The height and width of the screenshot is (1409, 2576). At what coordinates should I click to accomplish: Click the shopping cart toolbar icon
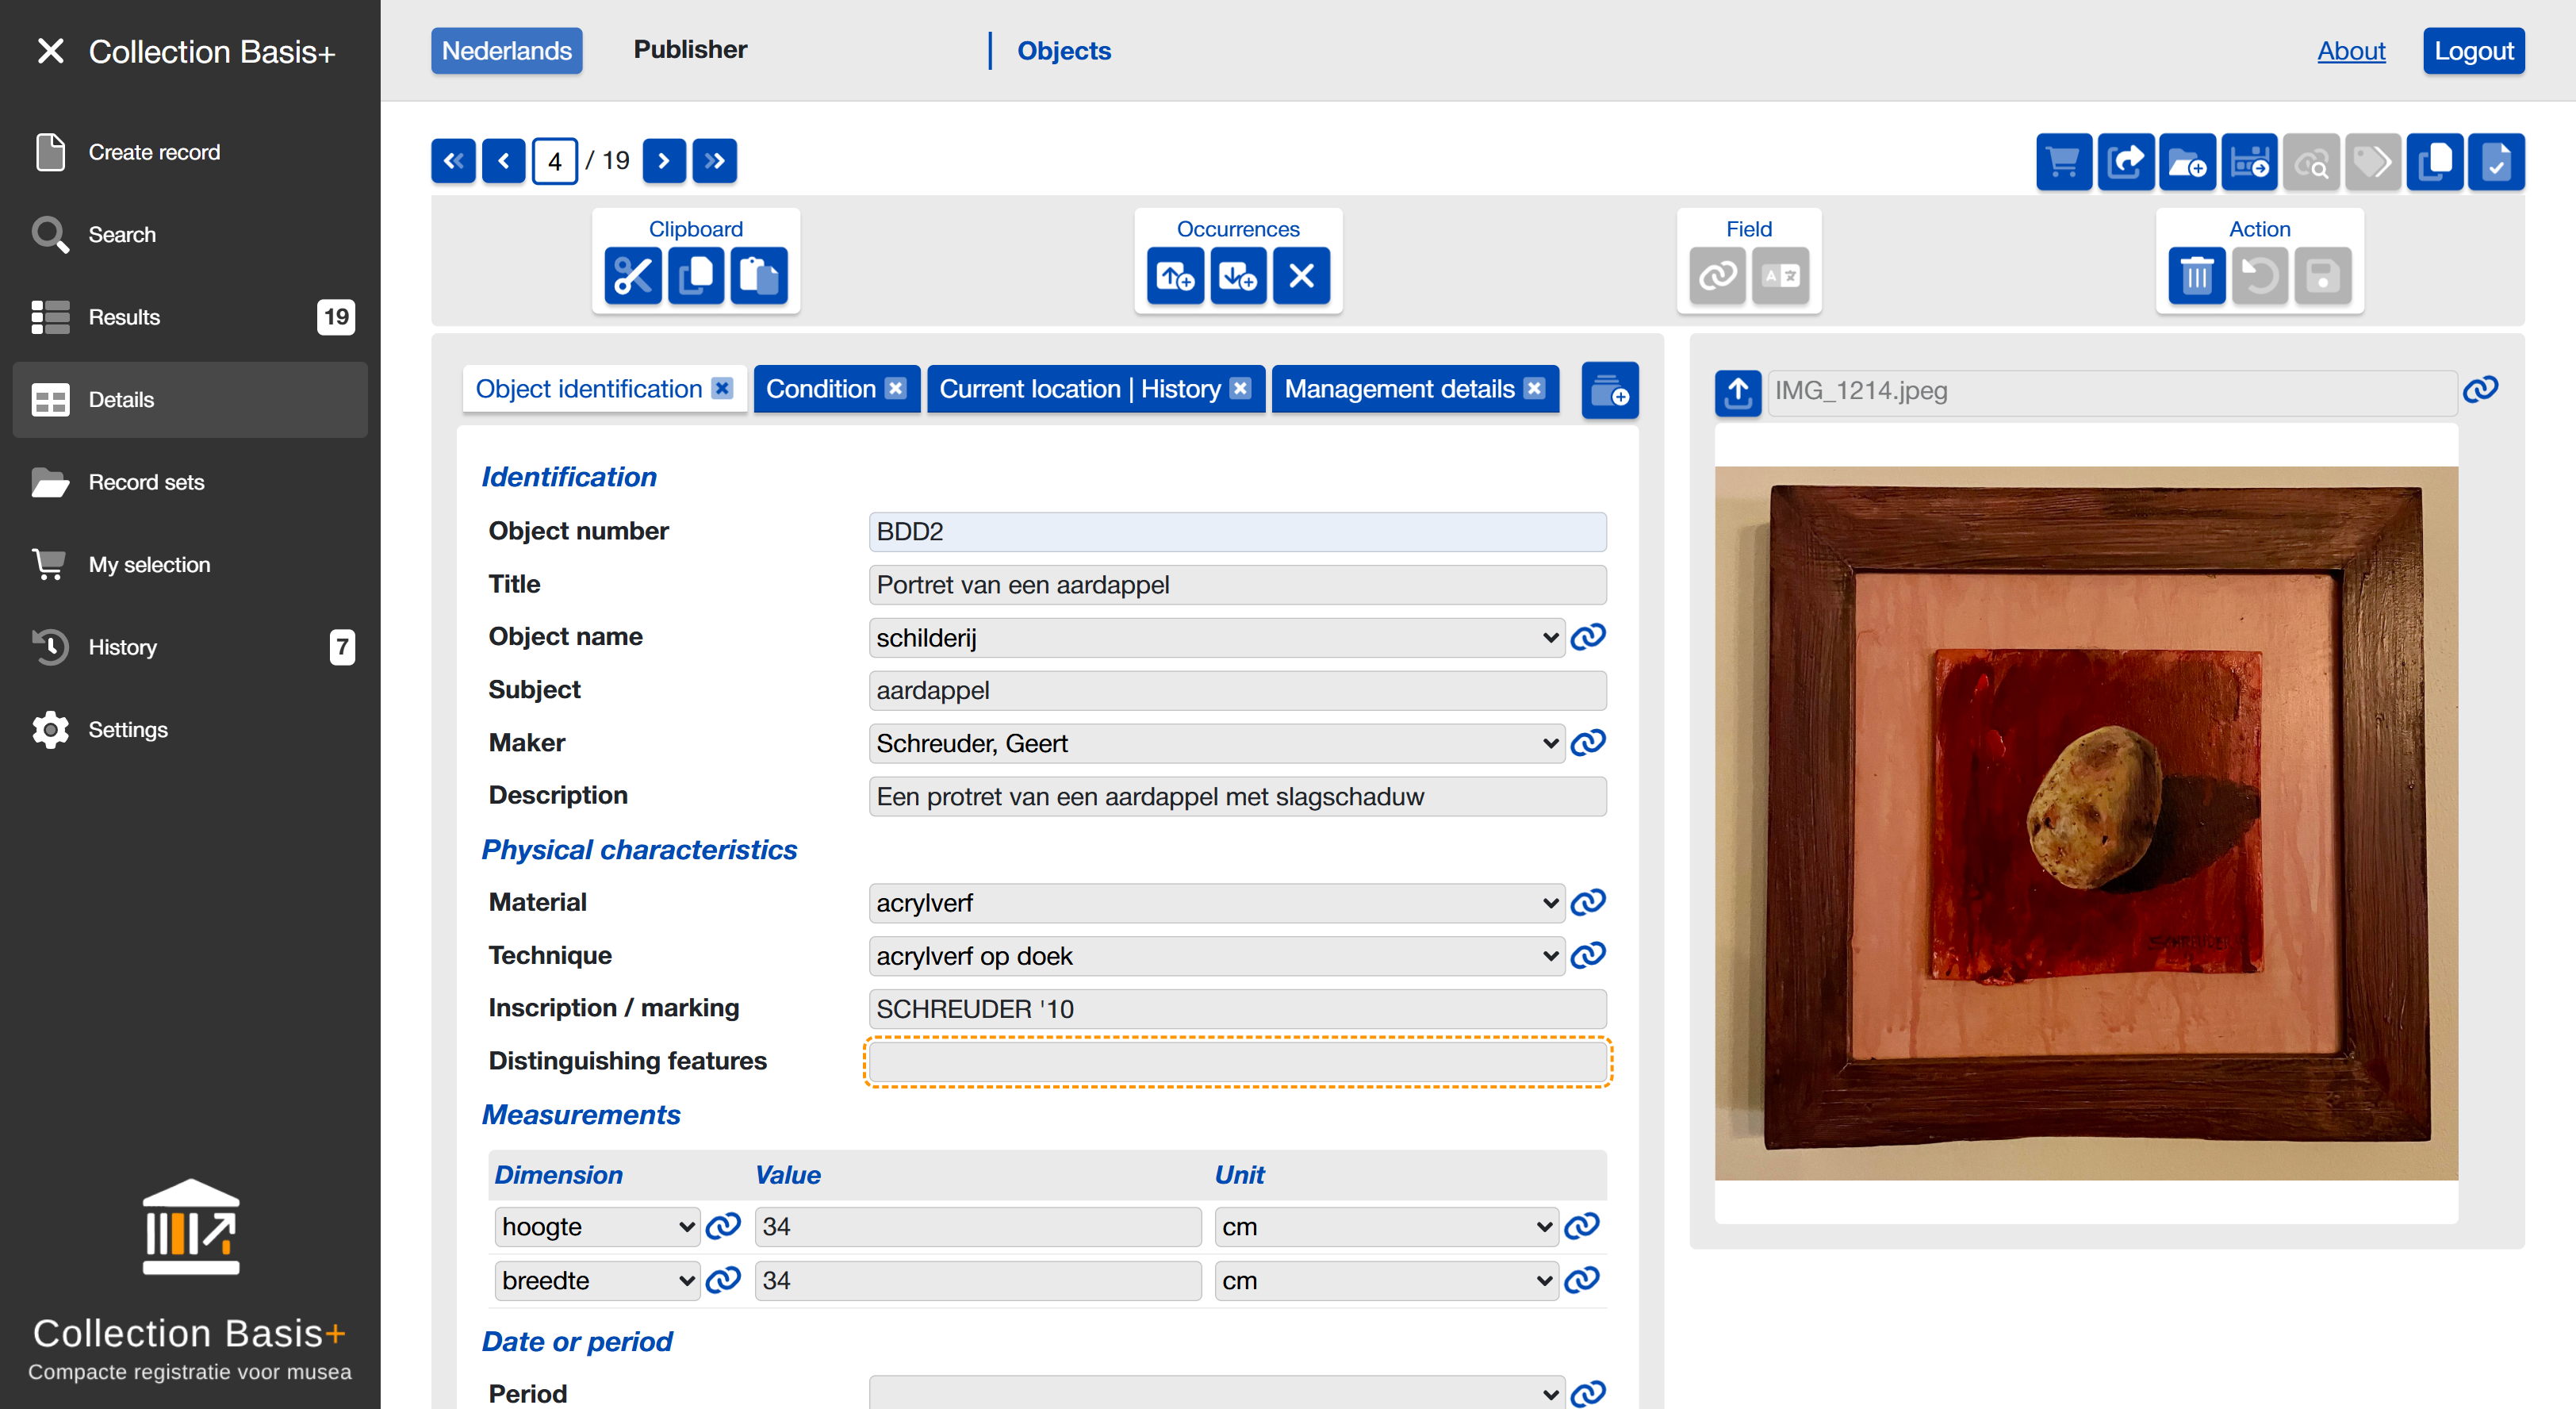point(2063,161)
